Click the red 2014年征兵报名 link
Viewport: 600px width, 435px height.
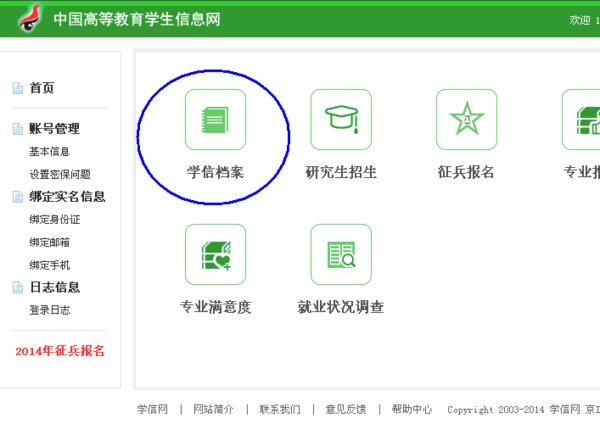(x=60, y=351)
